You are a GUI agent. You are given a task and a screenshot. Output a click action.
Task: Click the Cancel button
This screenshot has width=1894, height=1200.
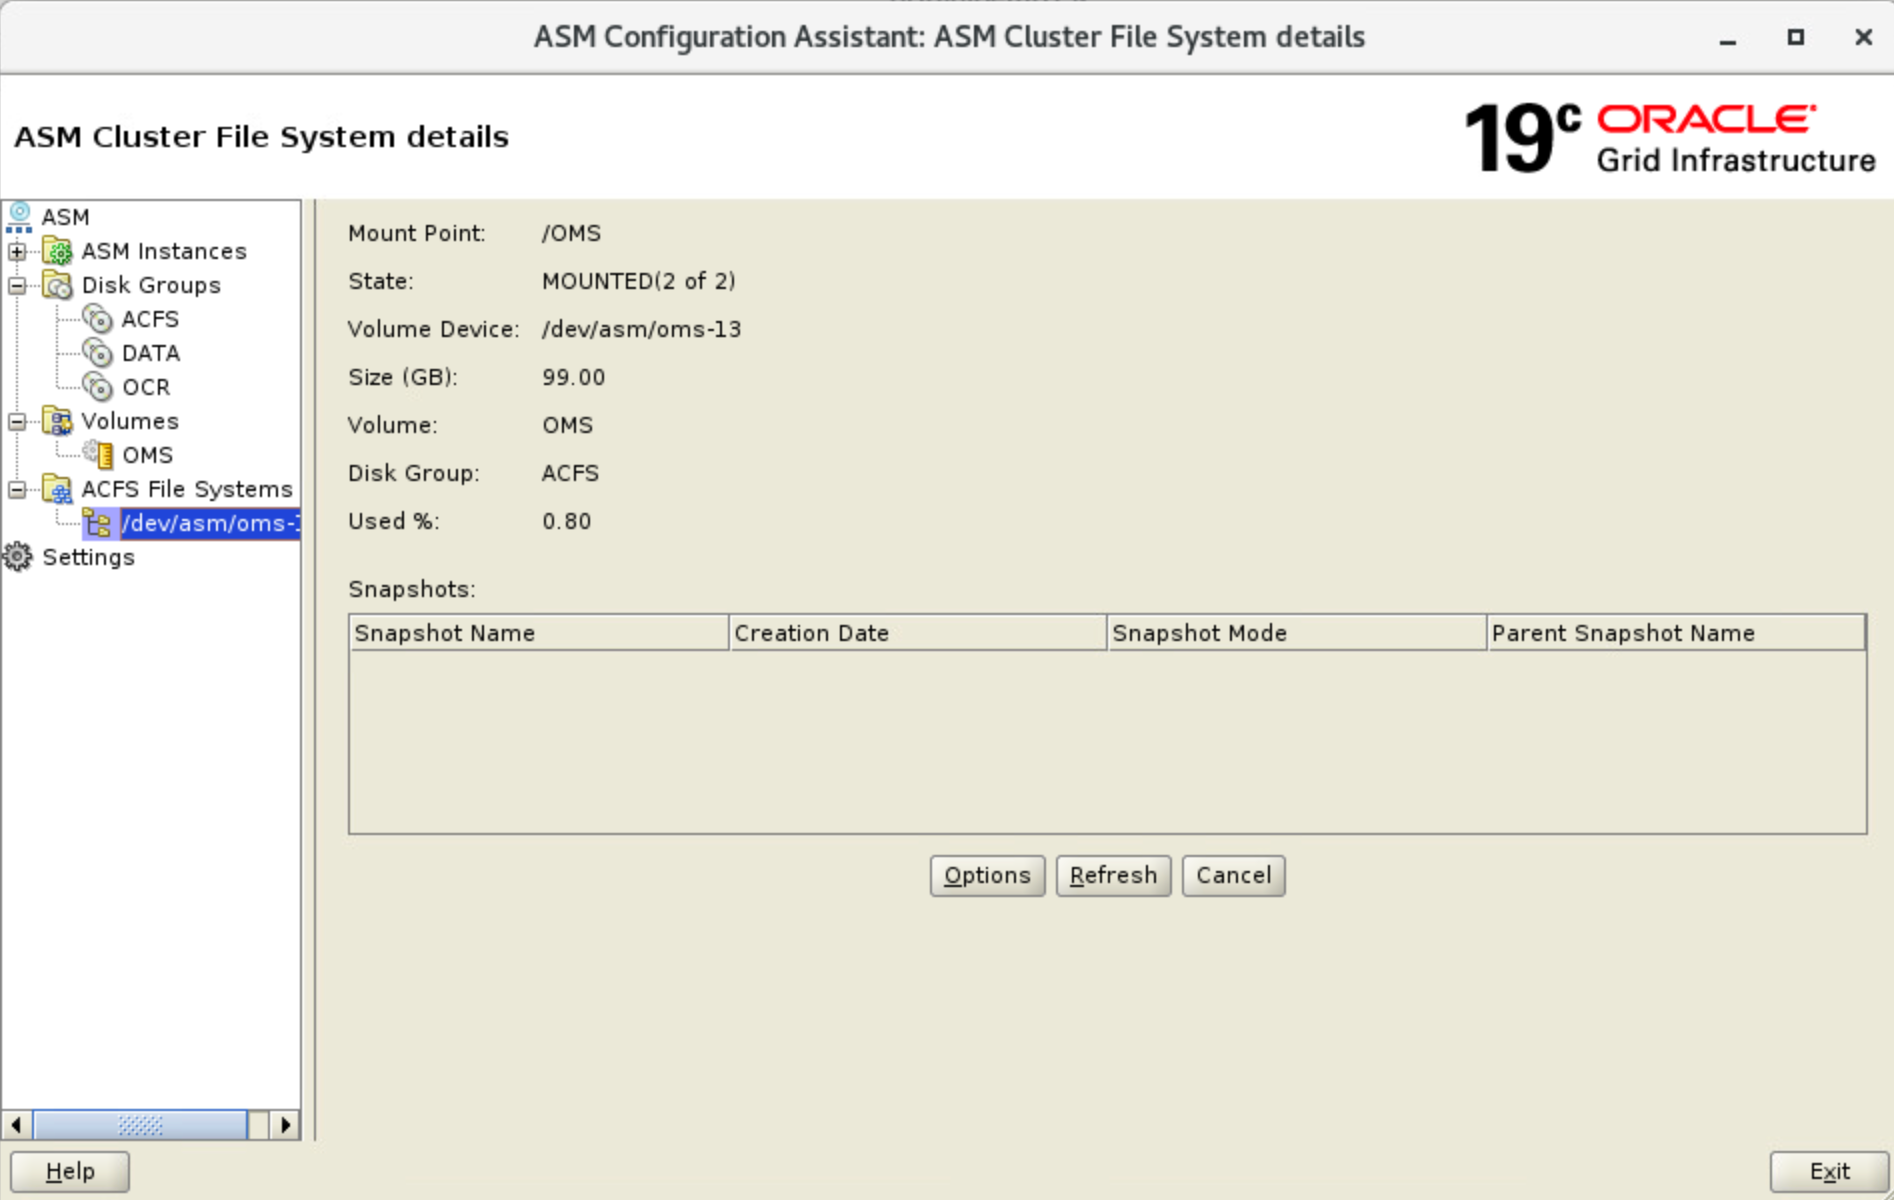1233,876
